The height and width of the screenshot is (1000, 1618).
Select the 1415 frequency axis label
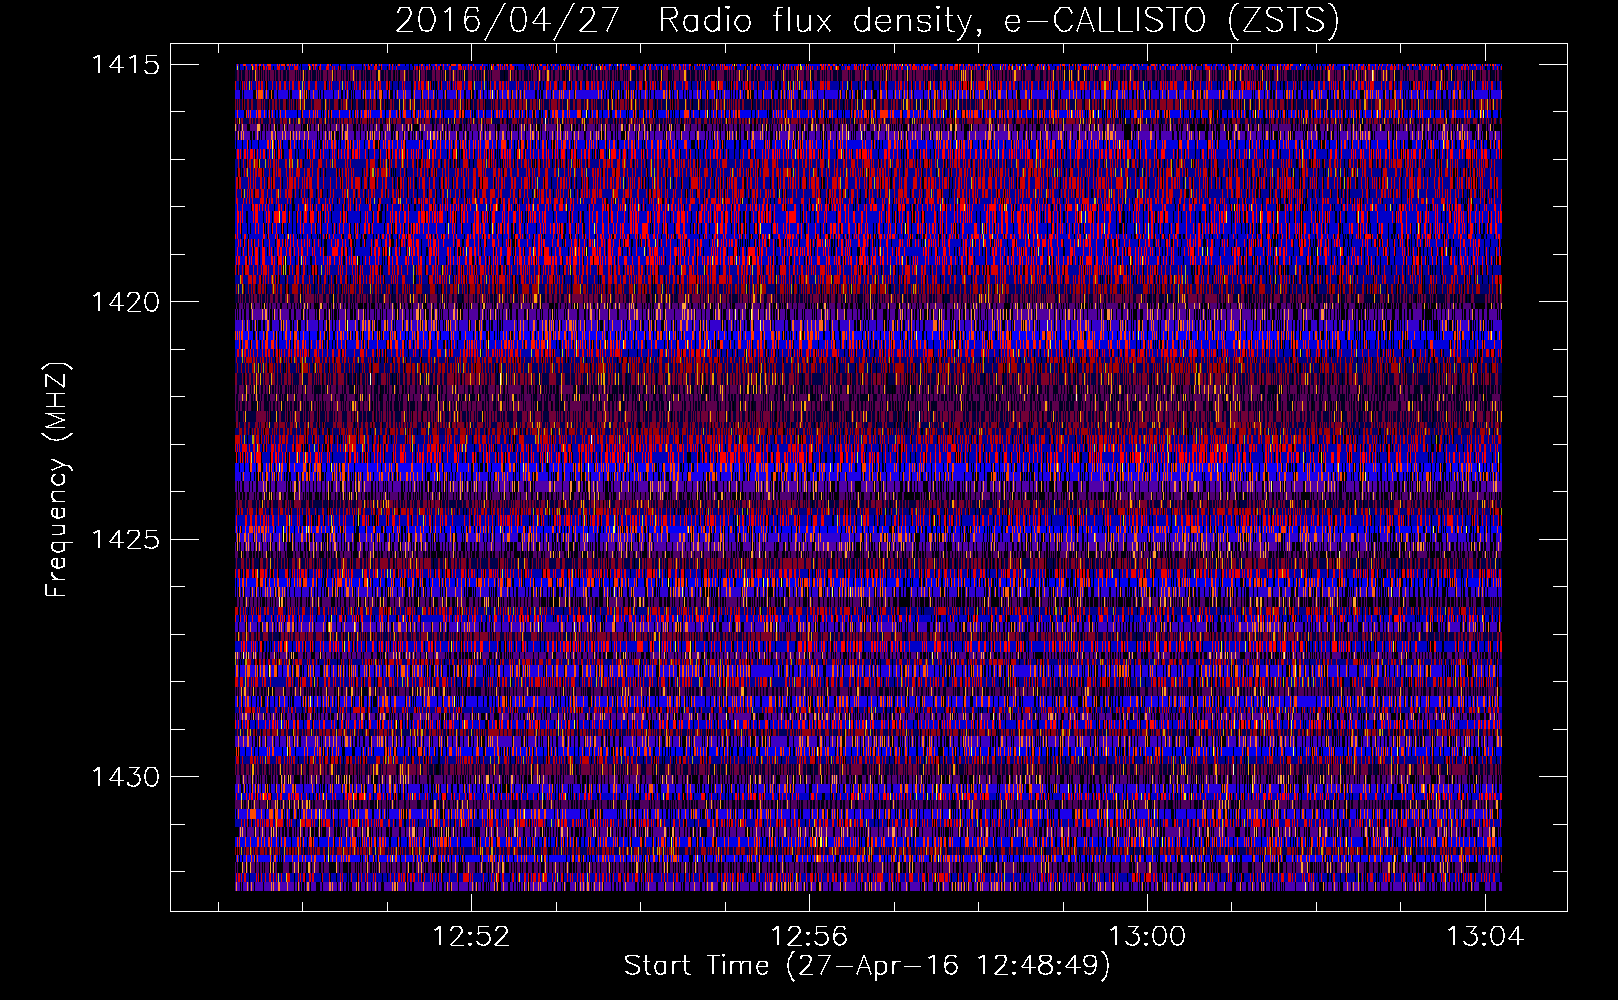(125, 65)
